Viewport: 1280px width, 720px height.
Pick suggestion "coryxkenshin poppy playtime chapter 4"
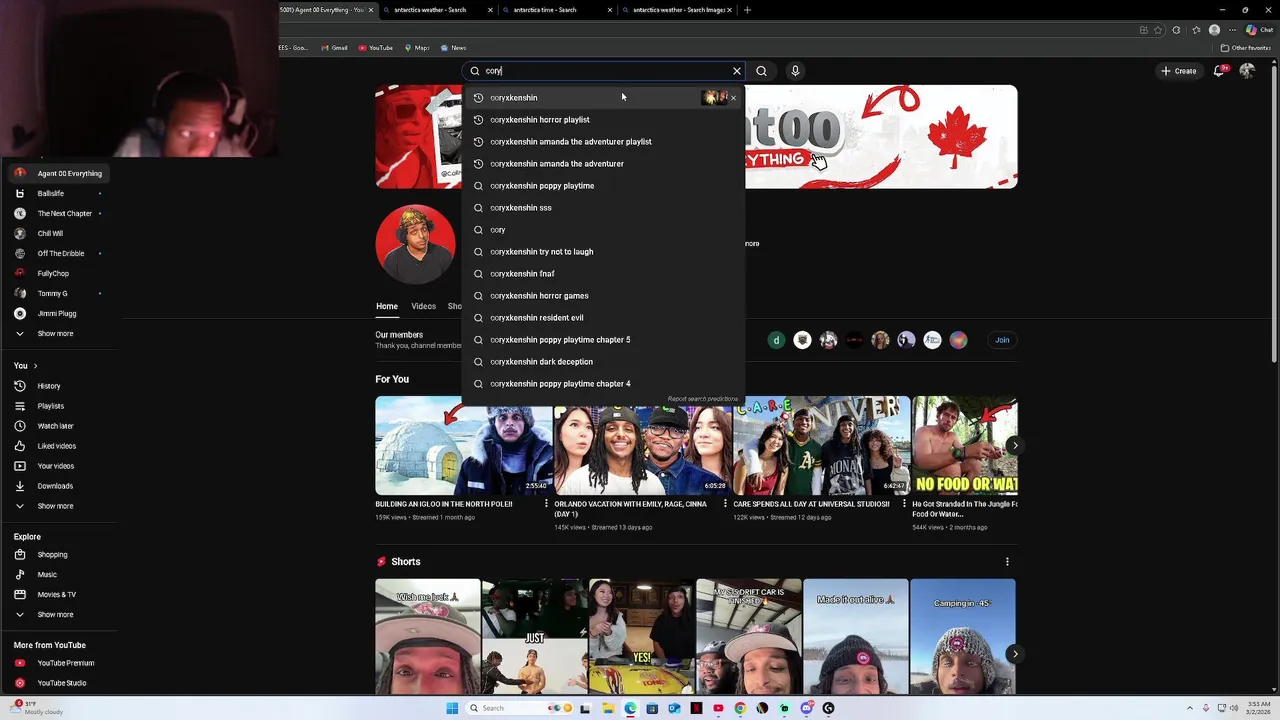(604, 384)
